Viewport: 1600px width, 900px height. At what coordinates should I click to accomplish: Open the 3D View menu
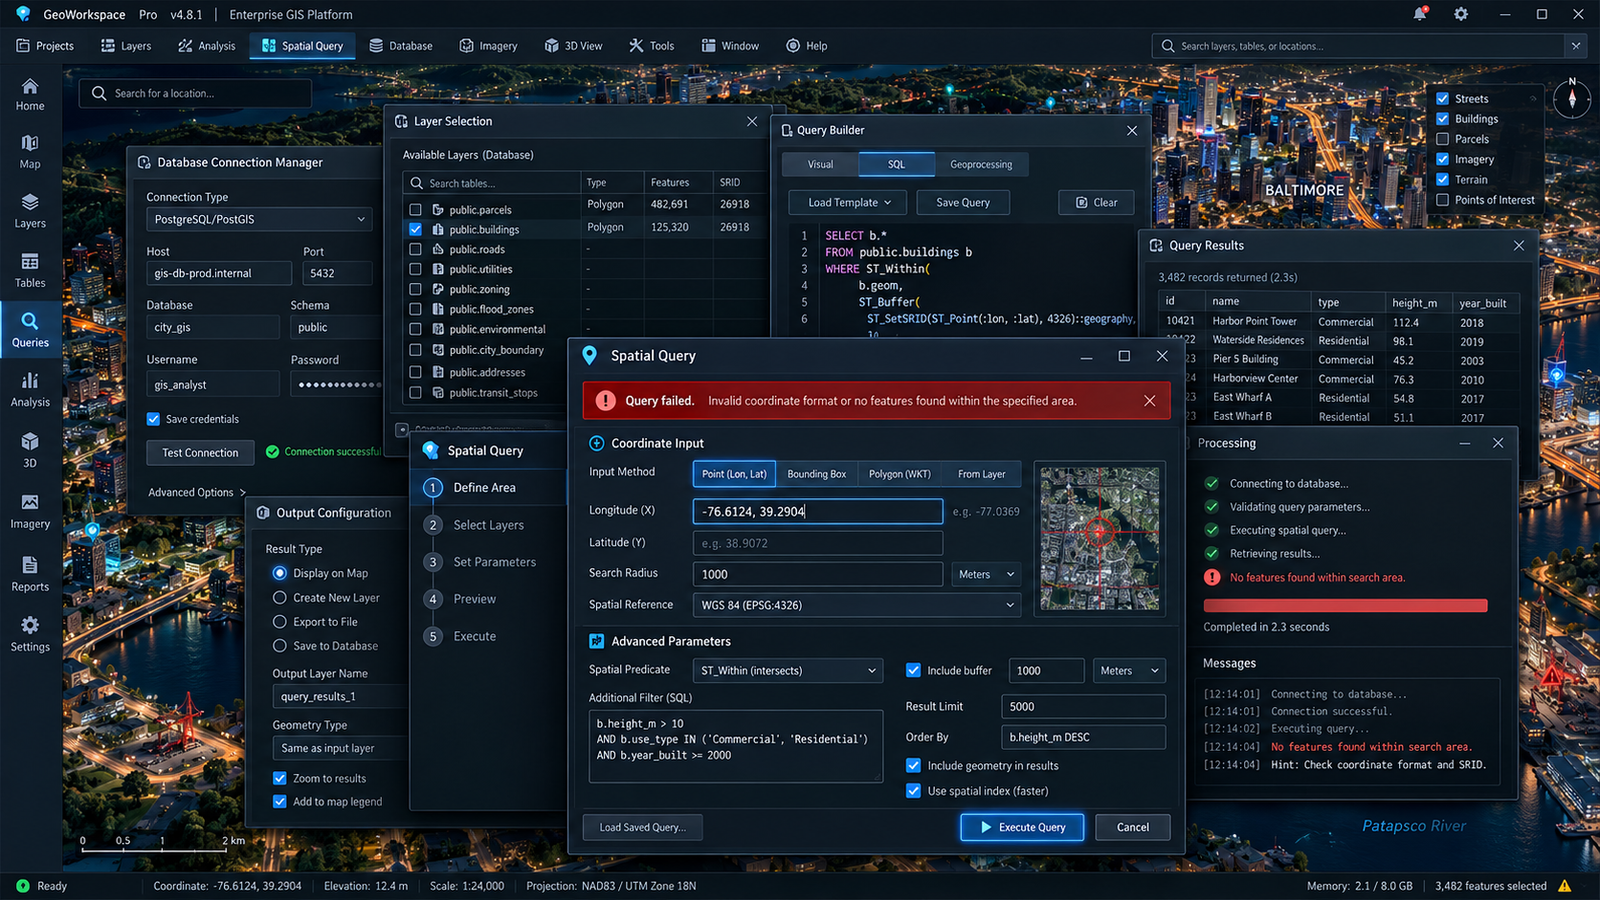(573, 46)
